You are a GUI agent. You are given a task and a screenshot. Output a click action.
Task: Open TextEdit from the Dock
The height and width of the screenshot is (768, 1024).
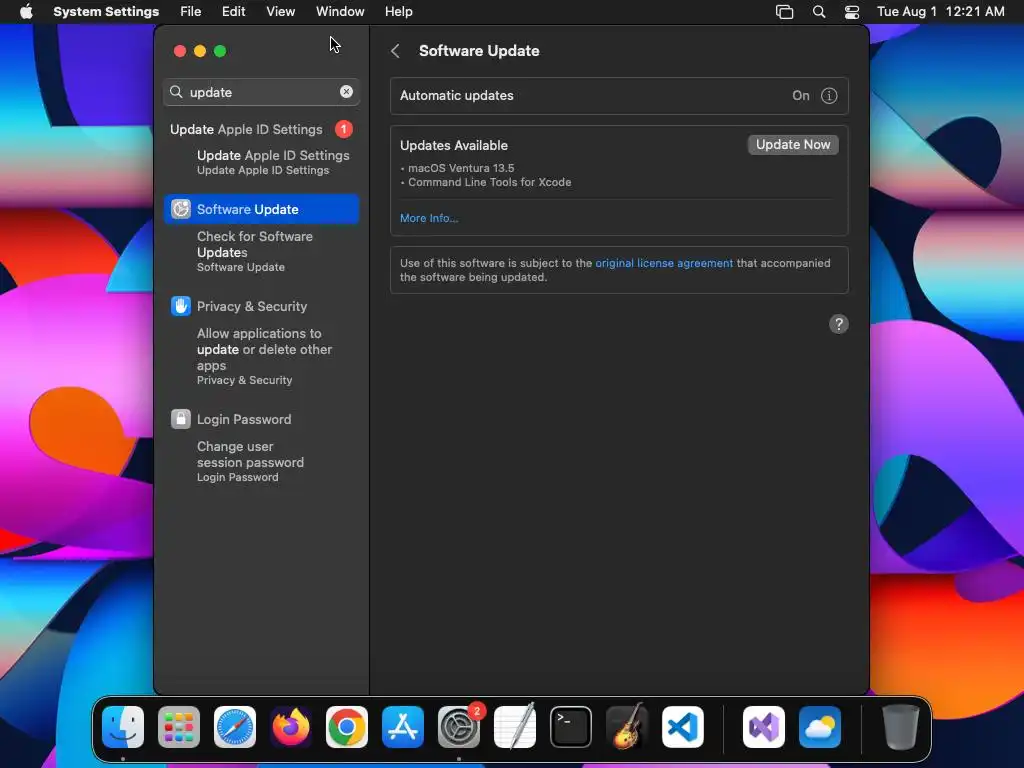pos(515,727)
